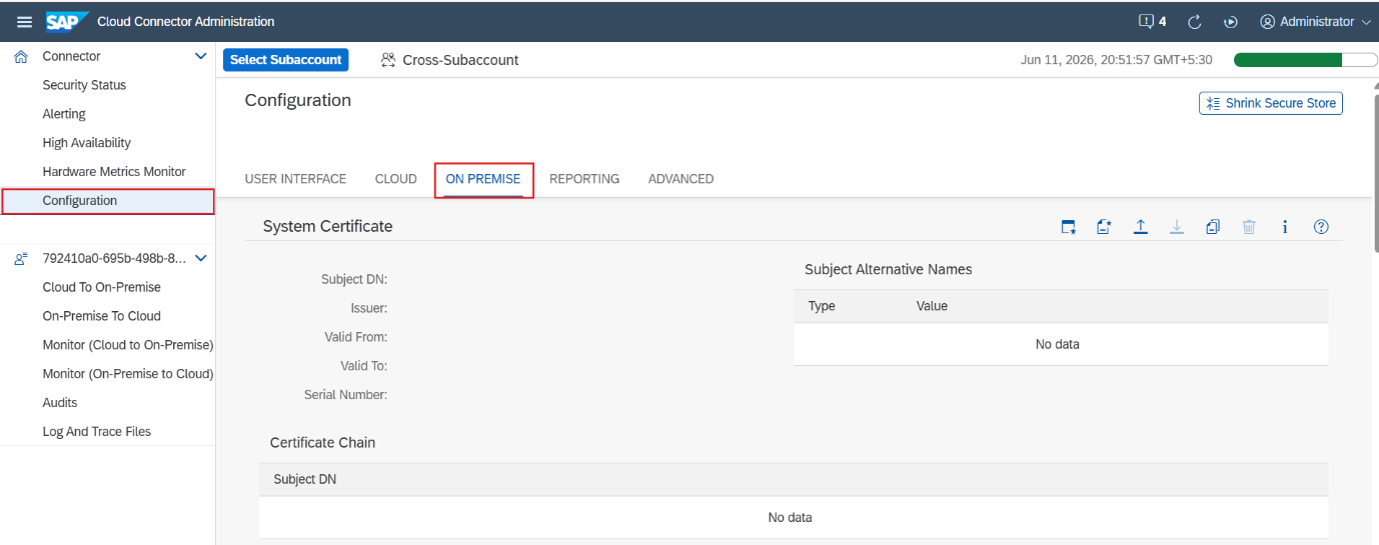Click the Value column header
This screenshot has height=545, width=1379.
point(932,306)
